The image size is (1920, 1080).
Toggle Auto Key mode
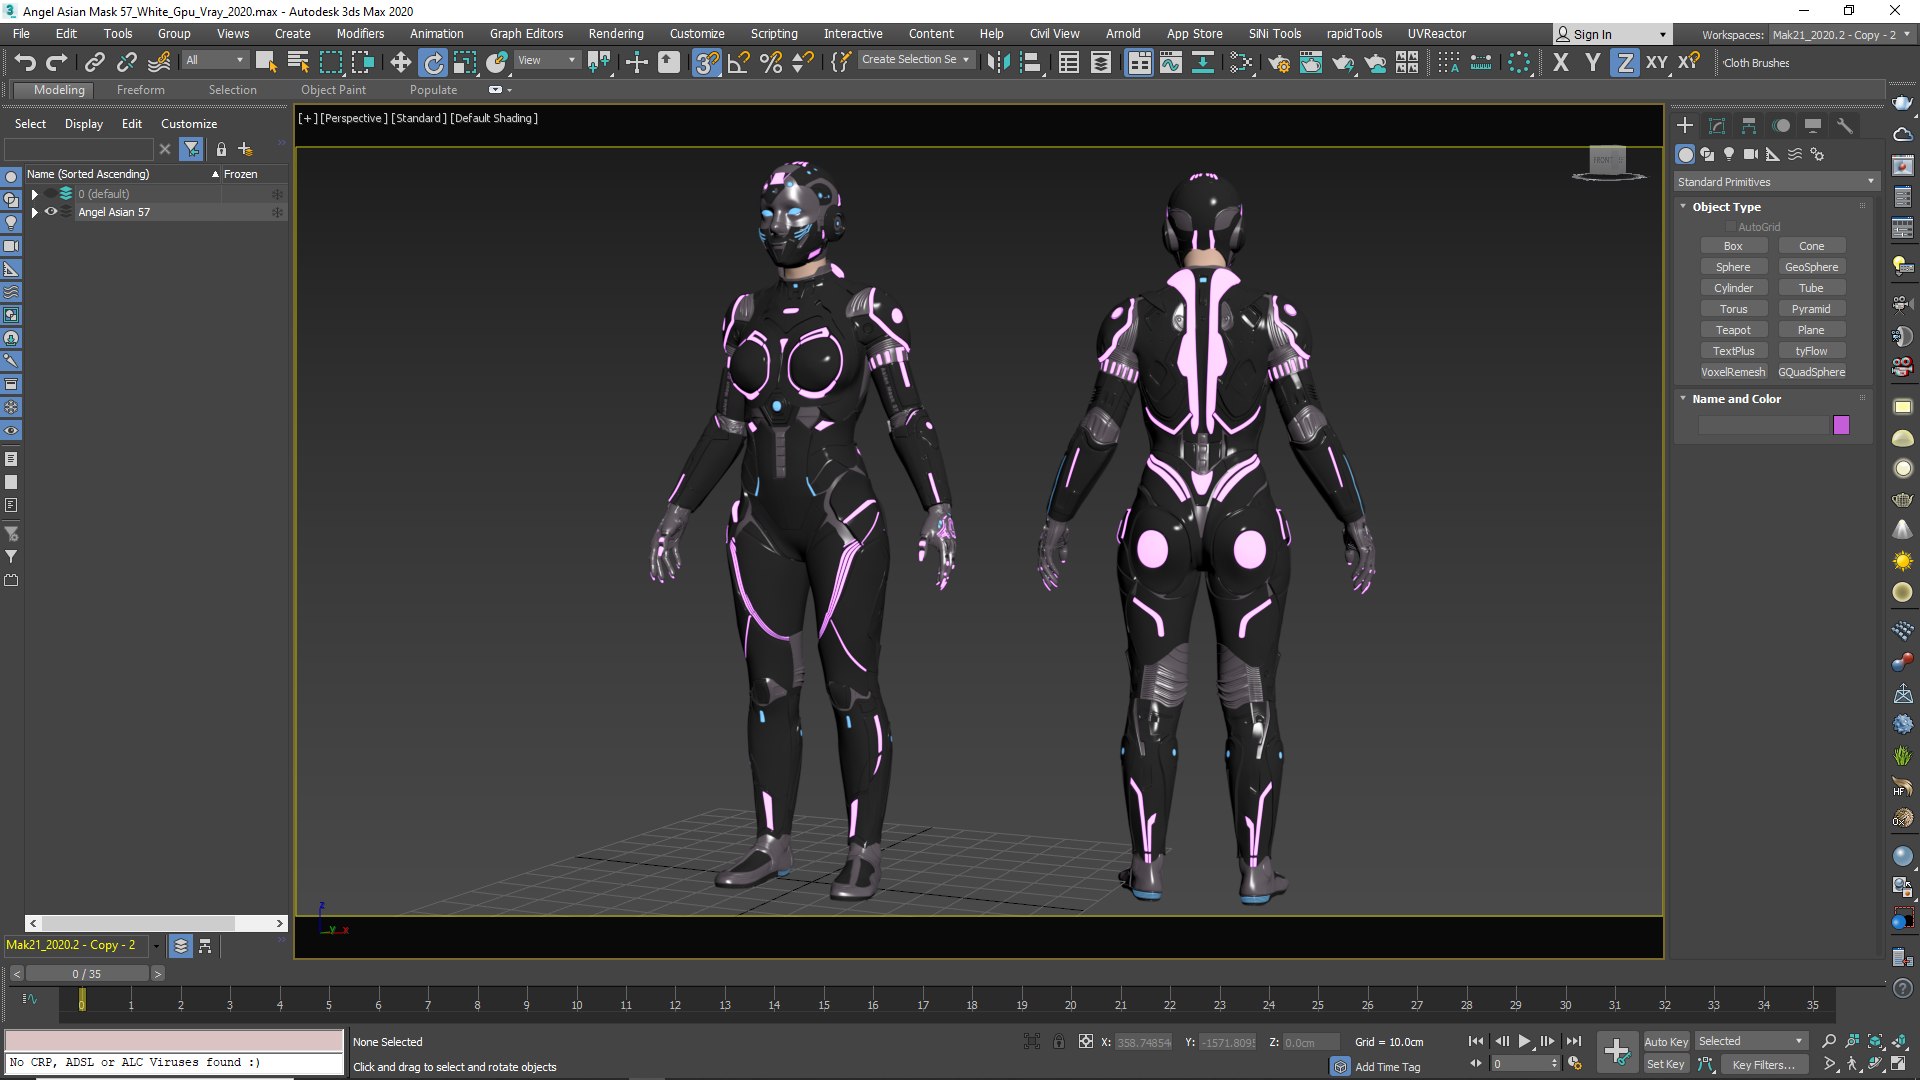[1666, 1042]
